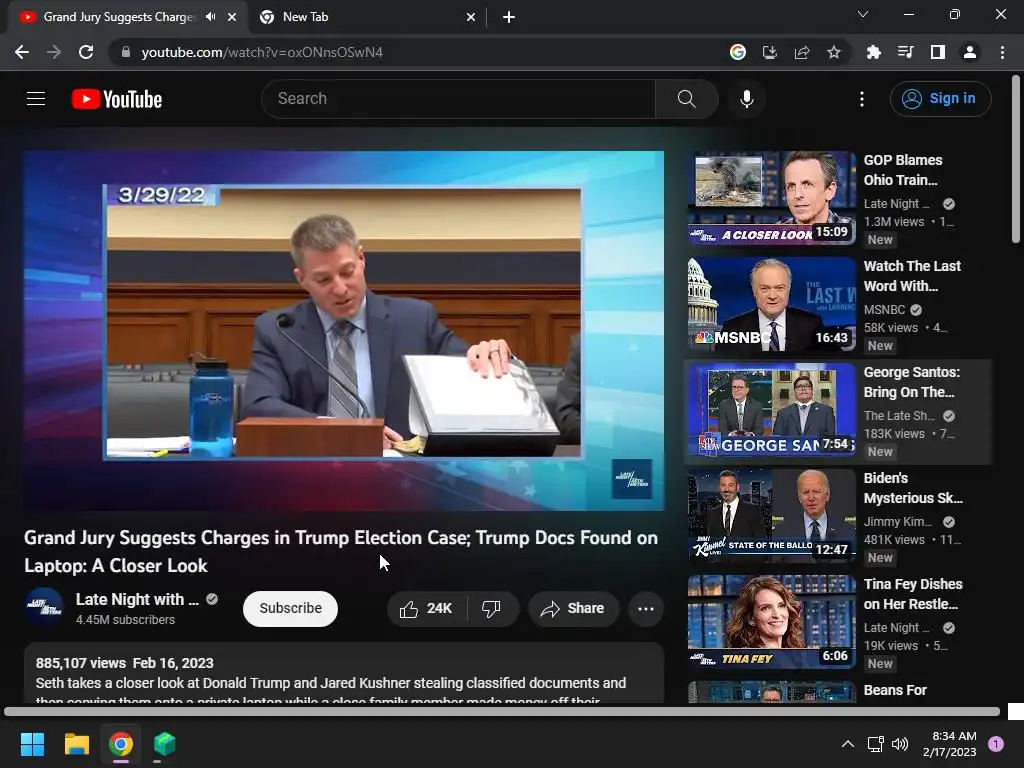Open volume control in system tray
The height and width of the screenshot is (768, 1024).
[900, 744]
